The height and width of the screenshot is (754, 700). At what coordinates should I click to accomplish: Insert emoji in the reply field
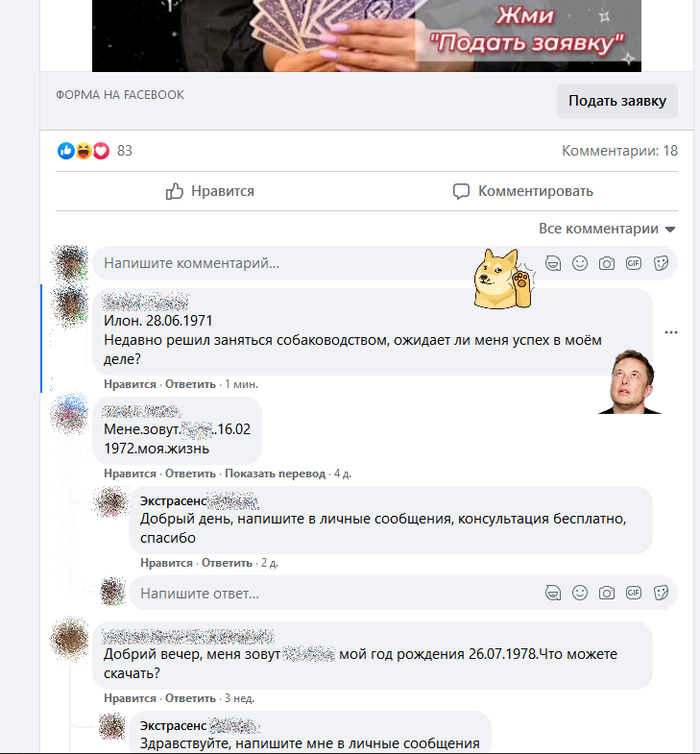580,593
